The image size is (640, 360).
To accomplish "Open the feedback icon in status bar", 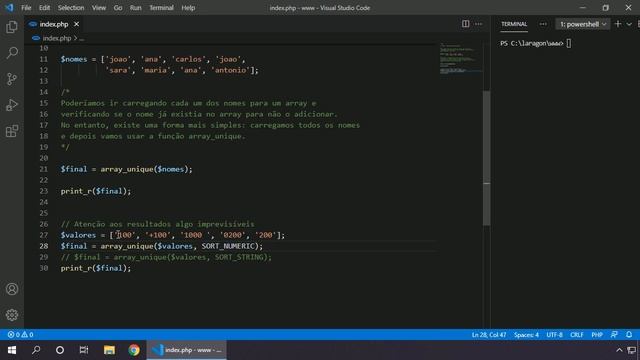I will tap(614, 335).
